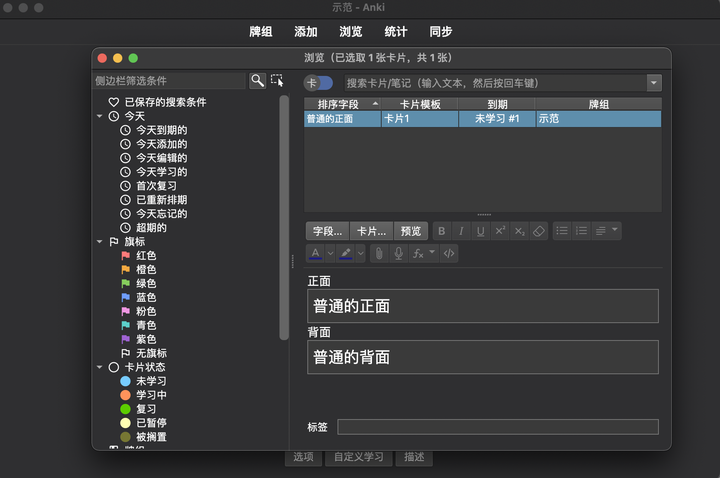Filter by green flag 绿色

pyautogui.click(x=139, y=283)
